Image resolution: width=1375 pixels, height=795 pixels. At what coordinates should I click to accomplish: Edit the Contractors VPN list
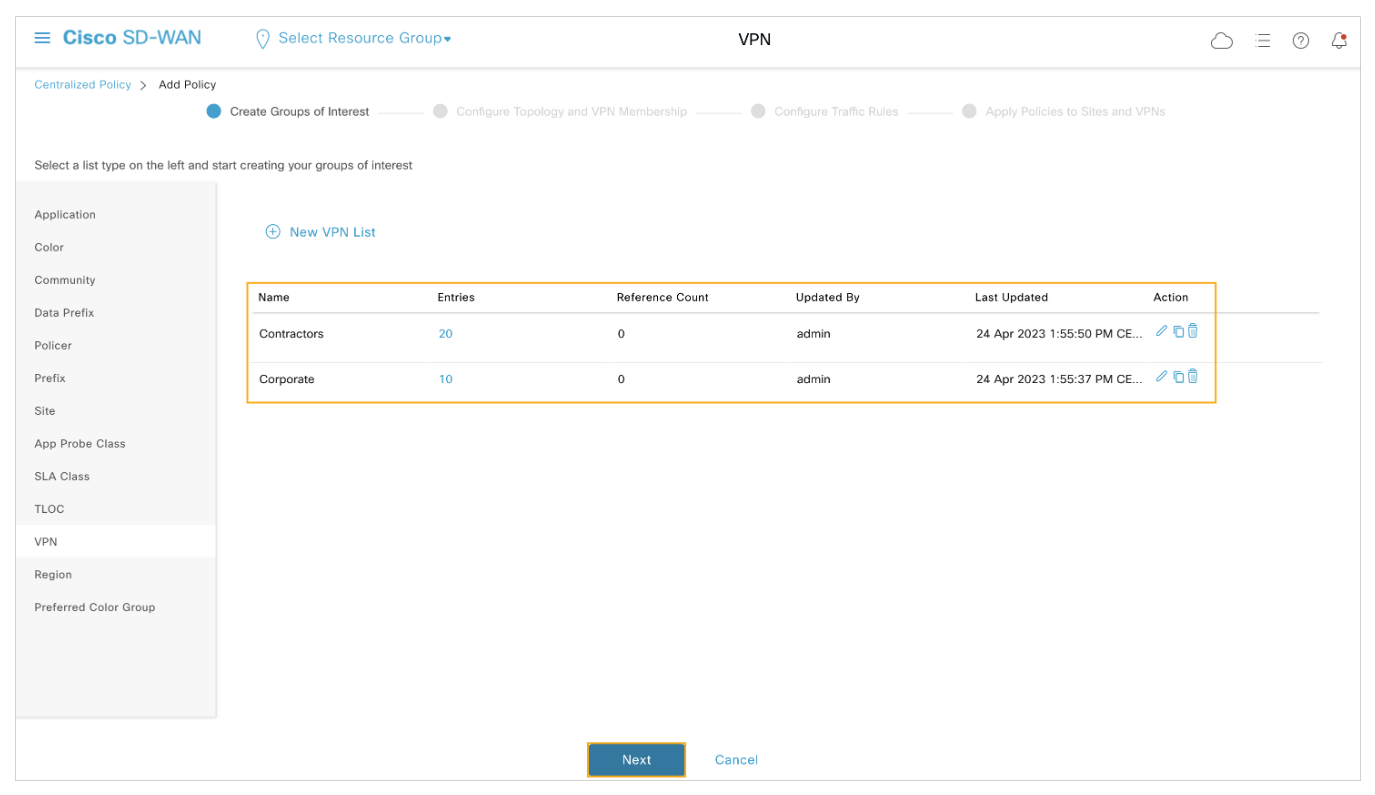point(1161,331)
